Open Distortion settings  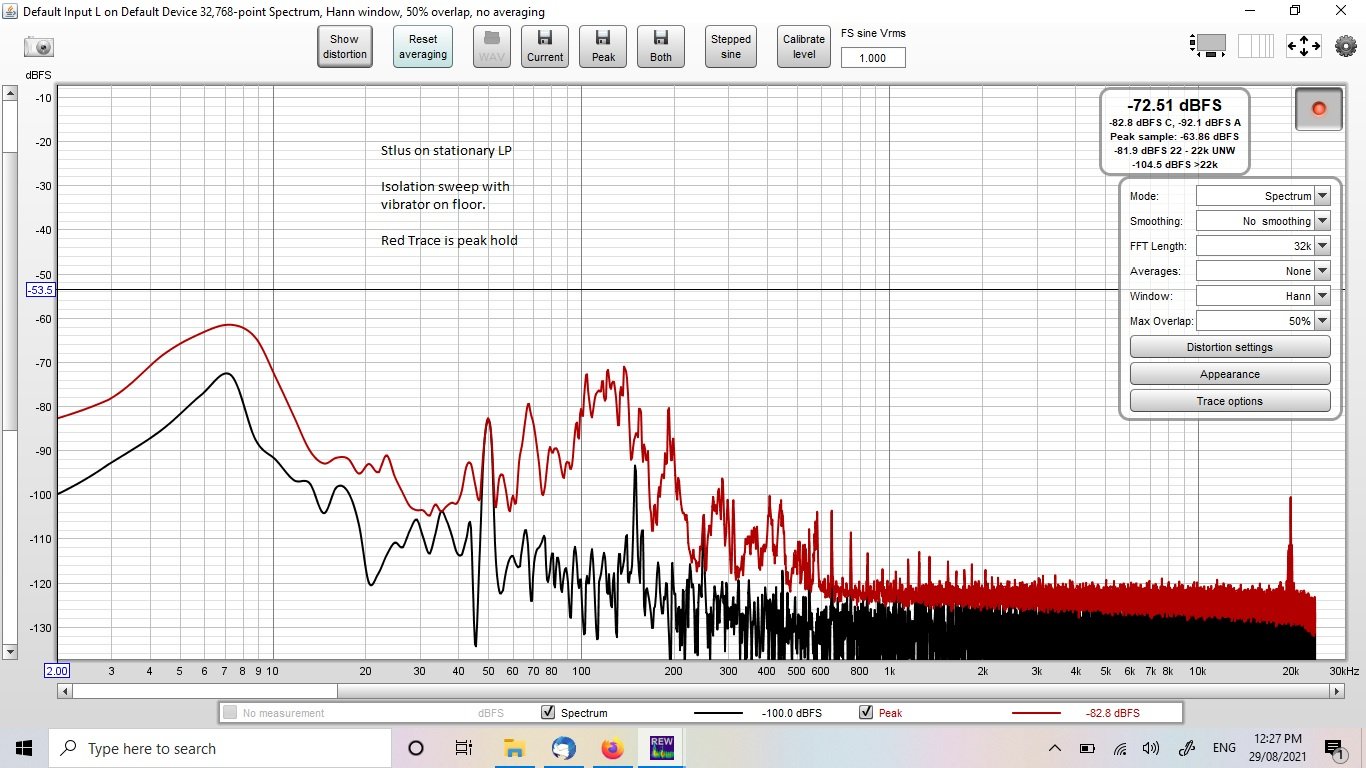(x=1230, y=347)
